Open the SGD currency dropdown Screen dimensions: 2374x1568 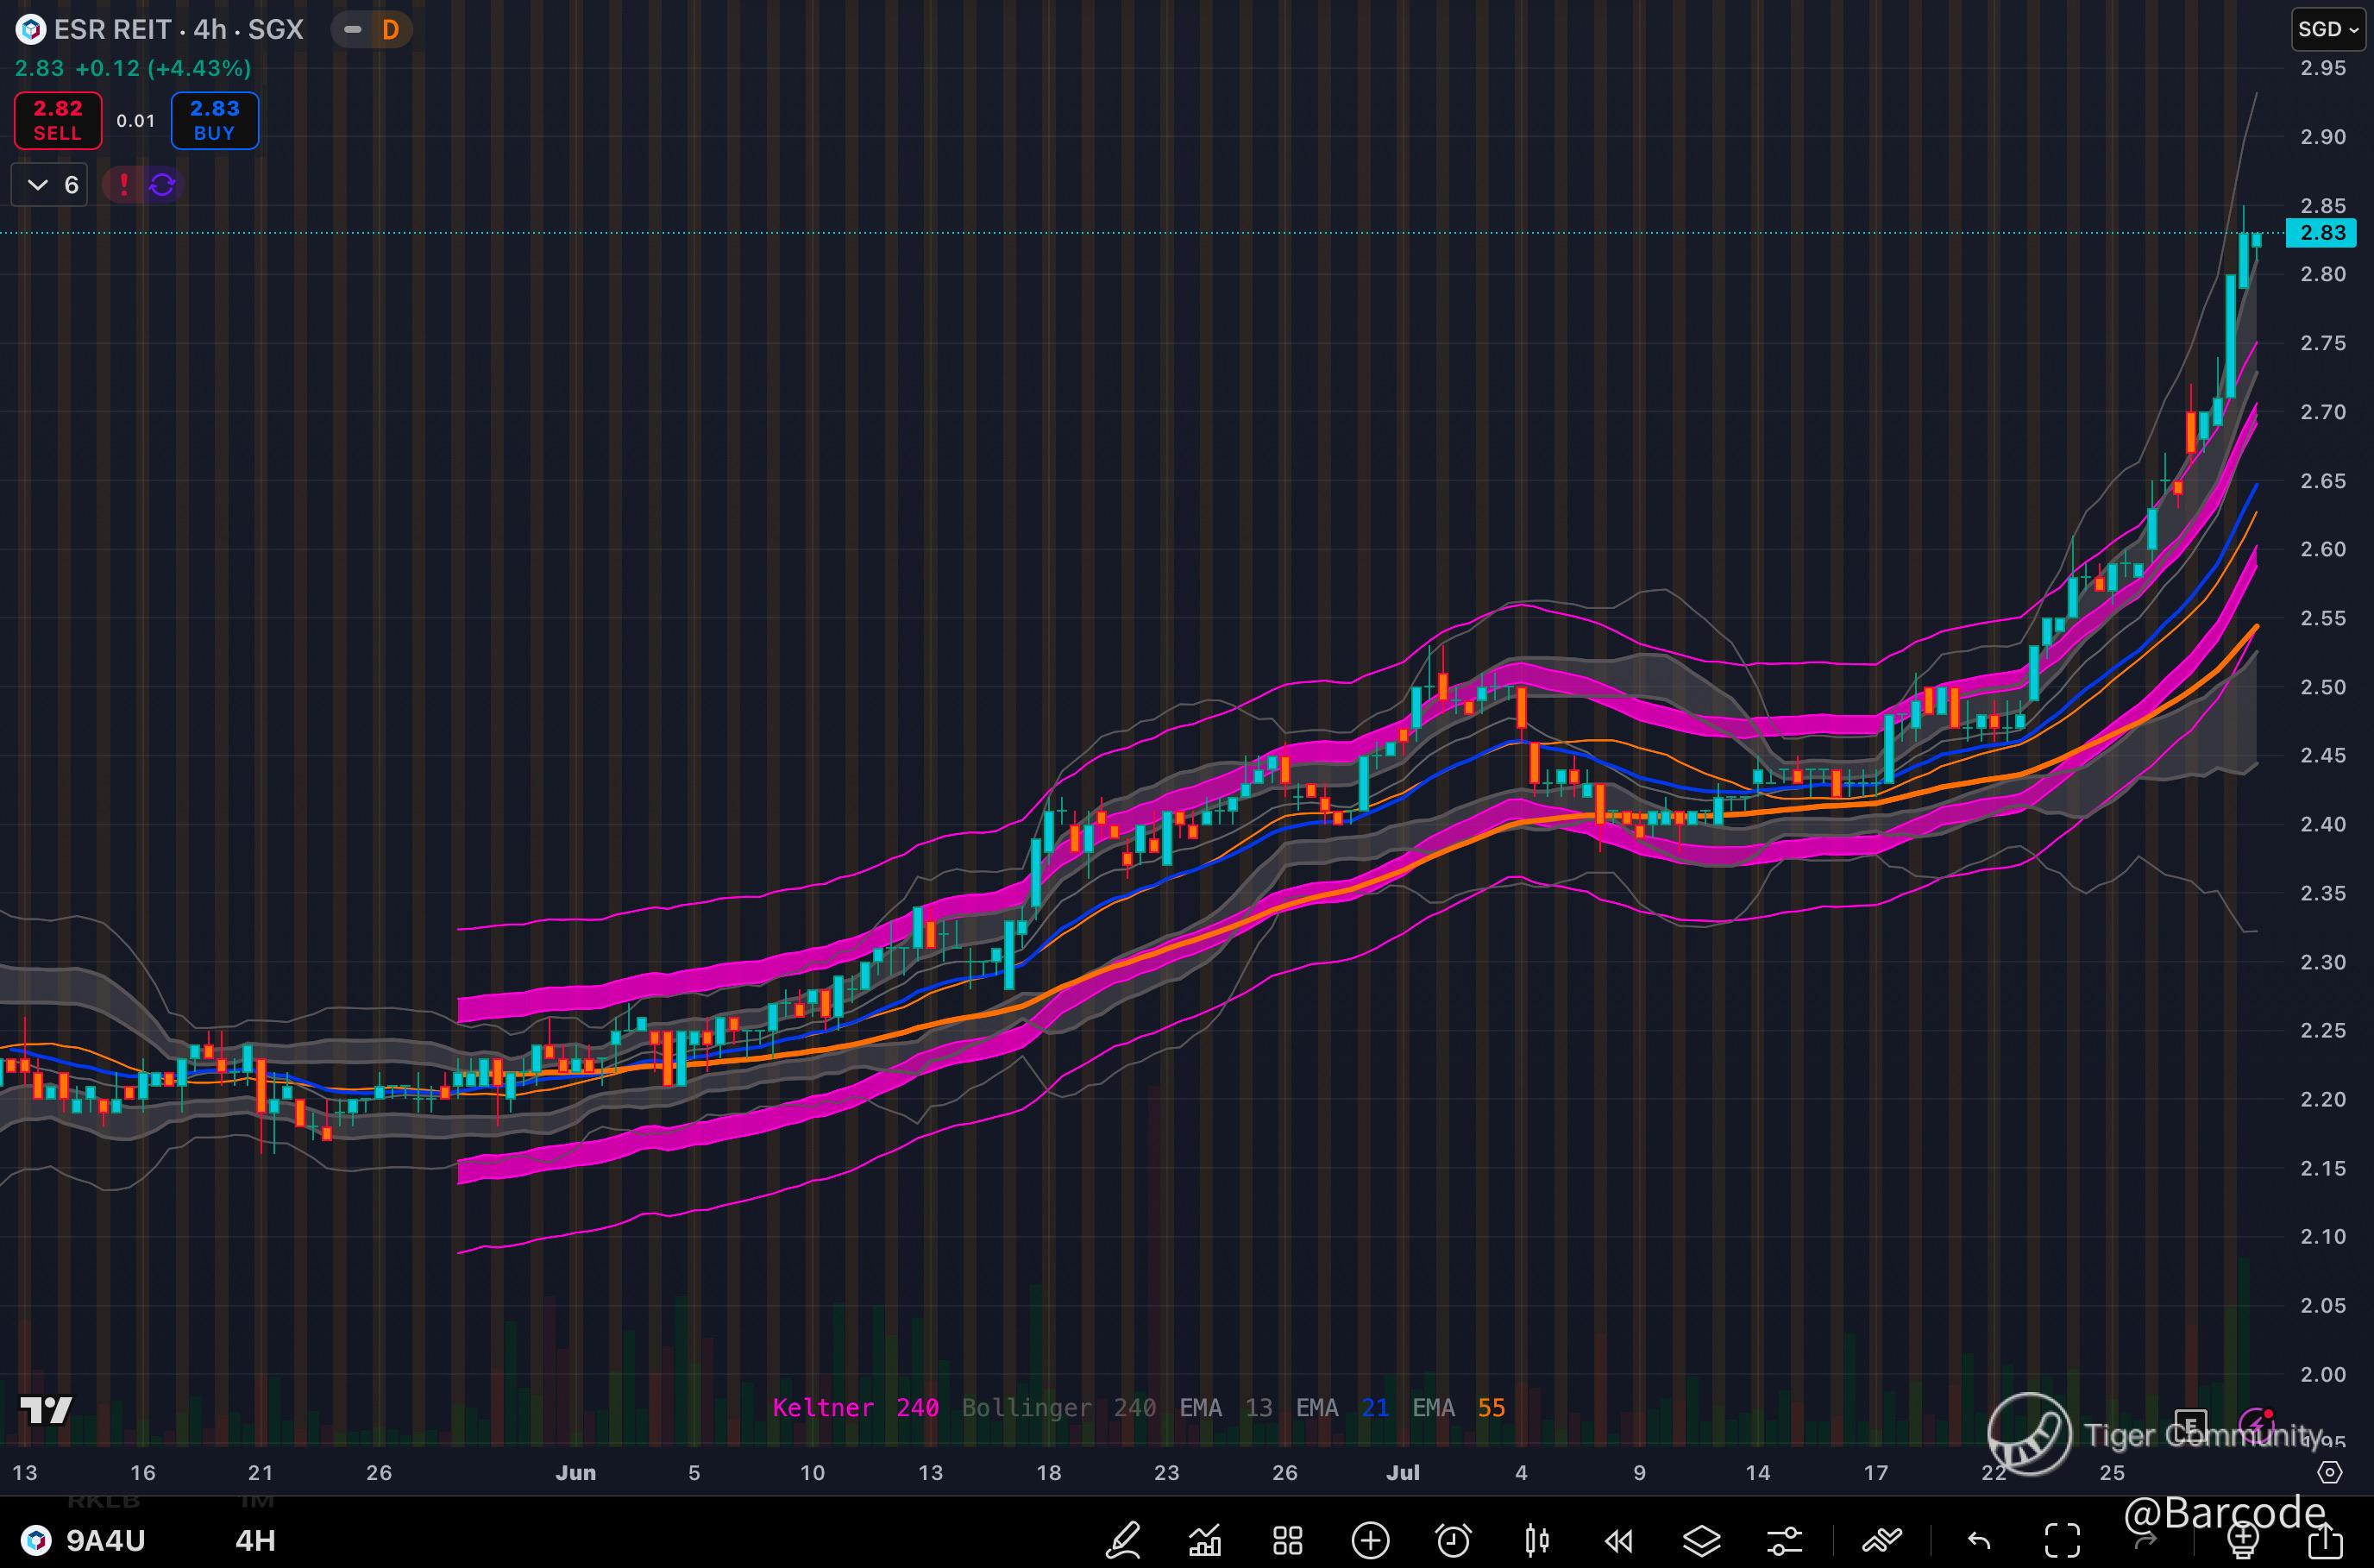[2327, 29]
